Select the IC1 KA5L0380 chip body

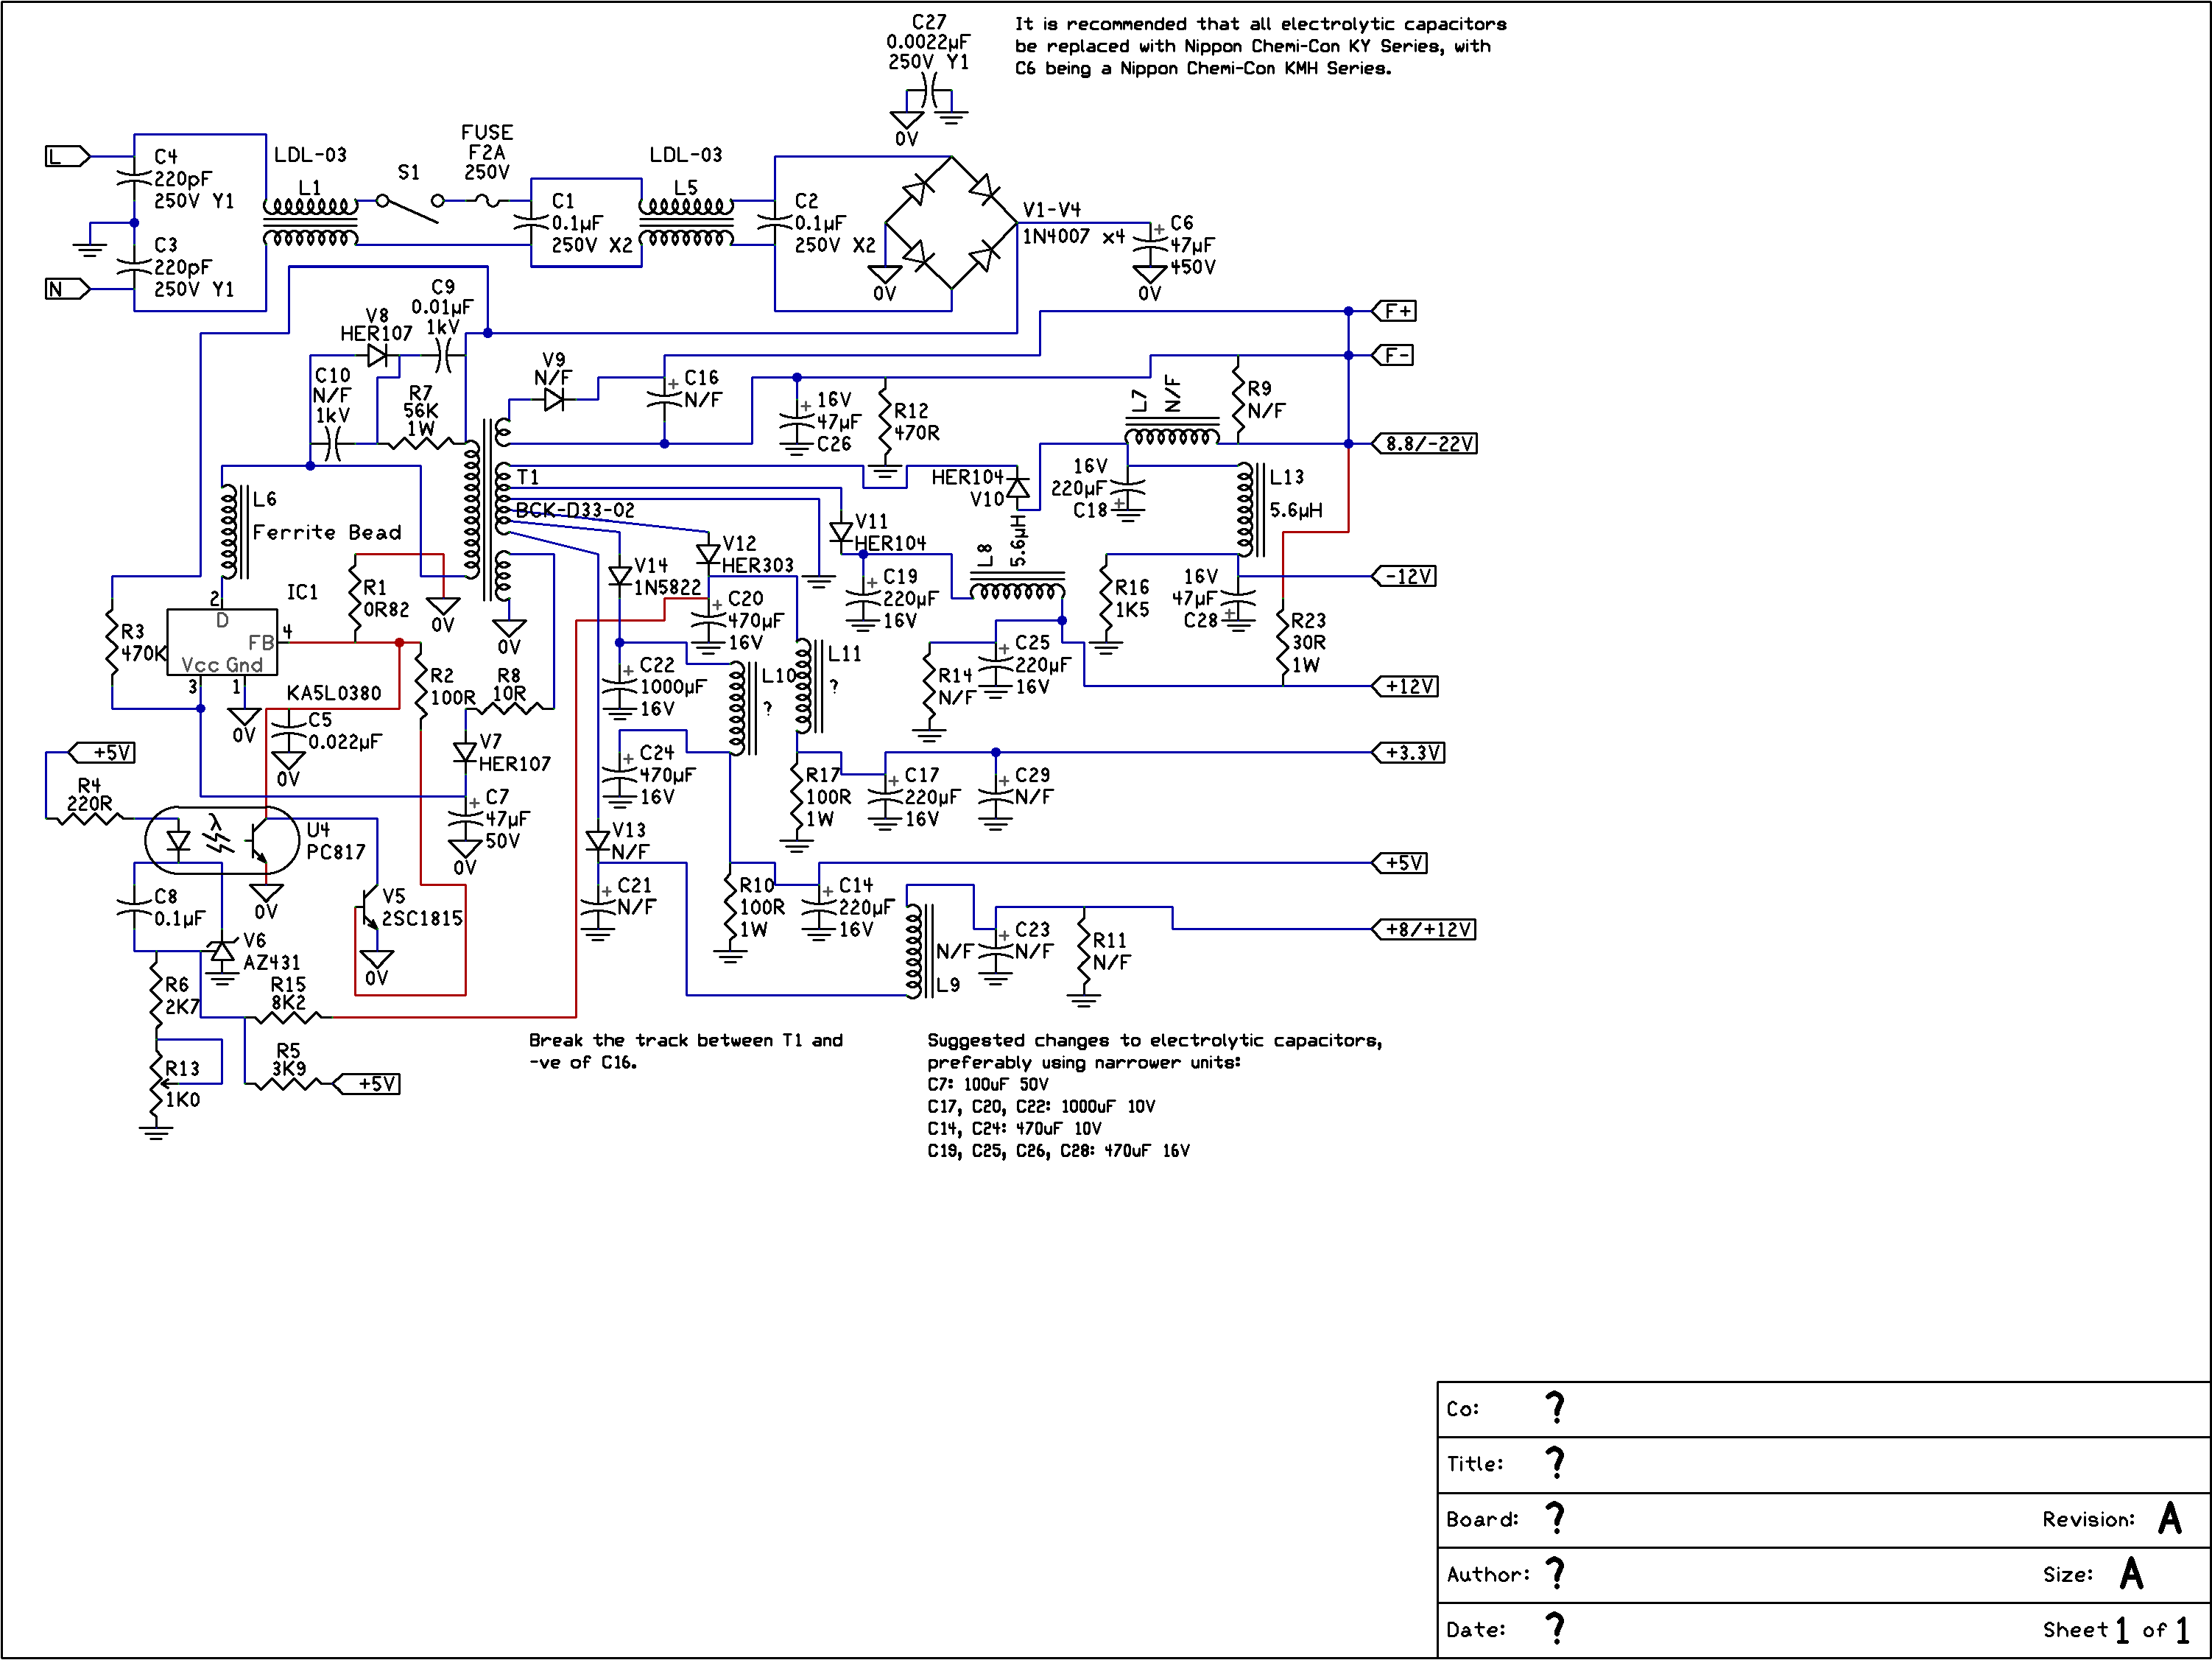tap(222, 642)
